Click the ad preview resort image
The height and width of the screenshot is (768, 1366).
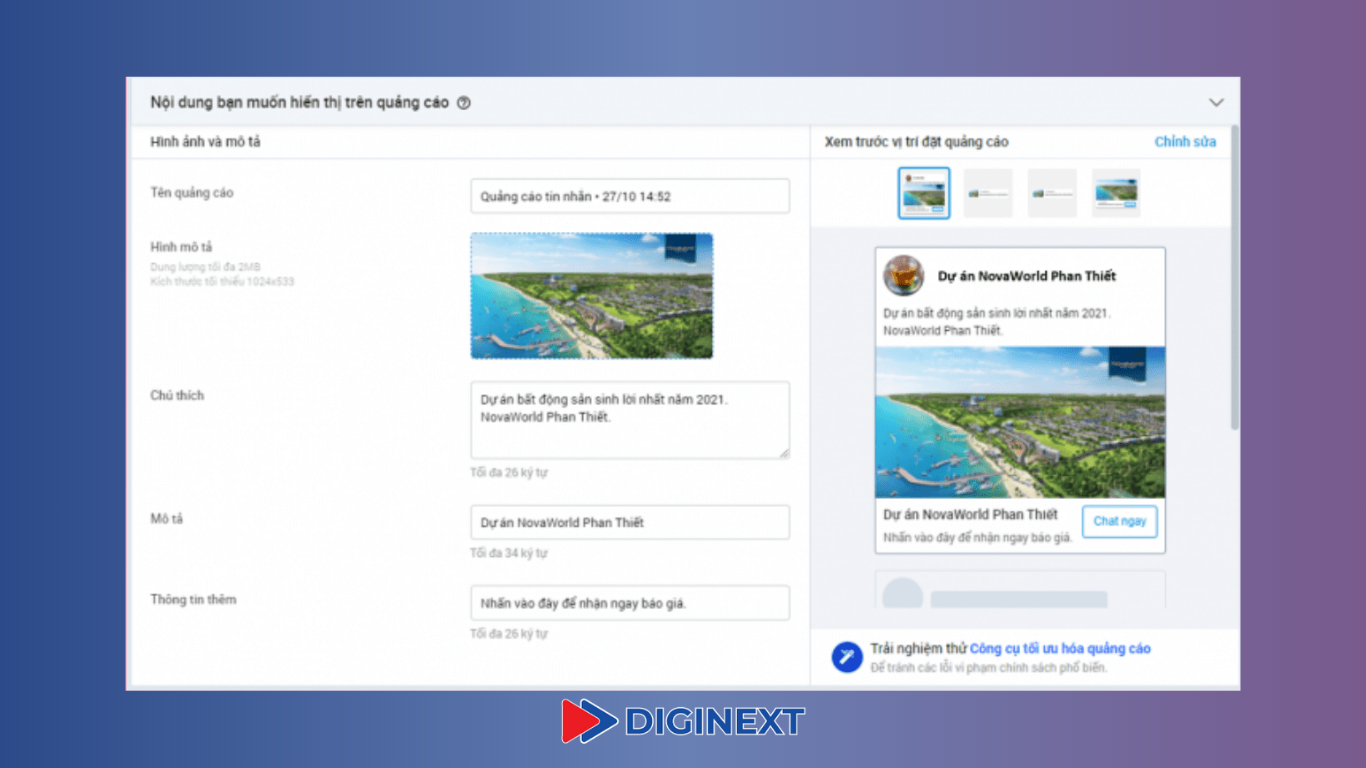(x=1020, y=422)
